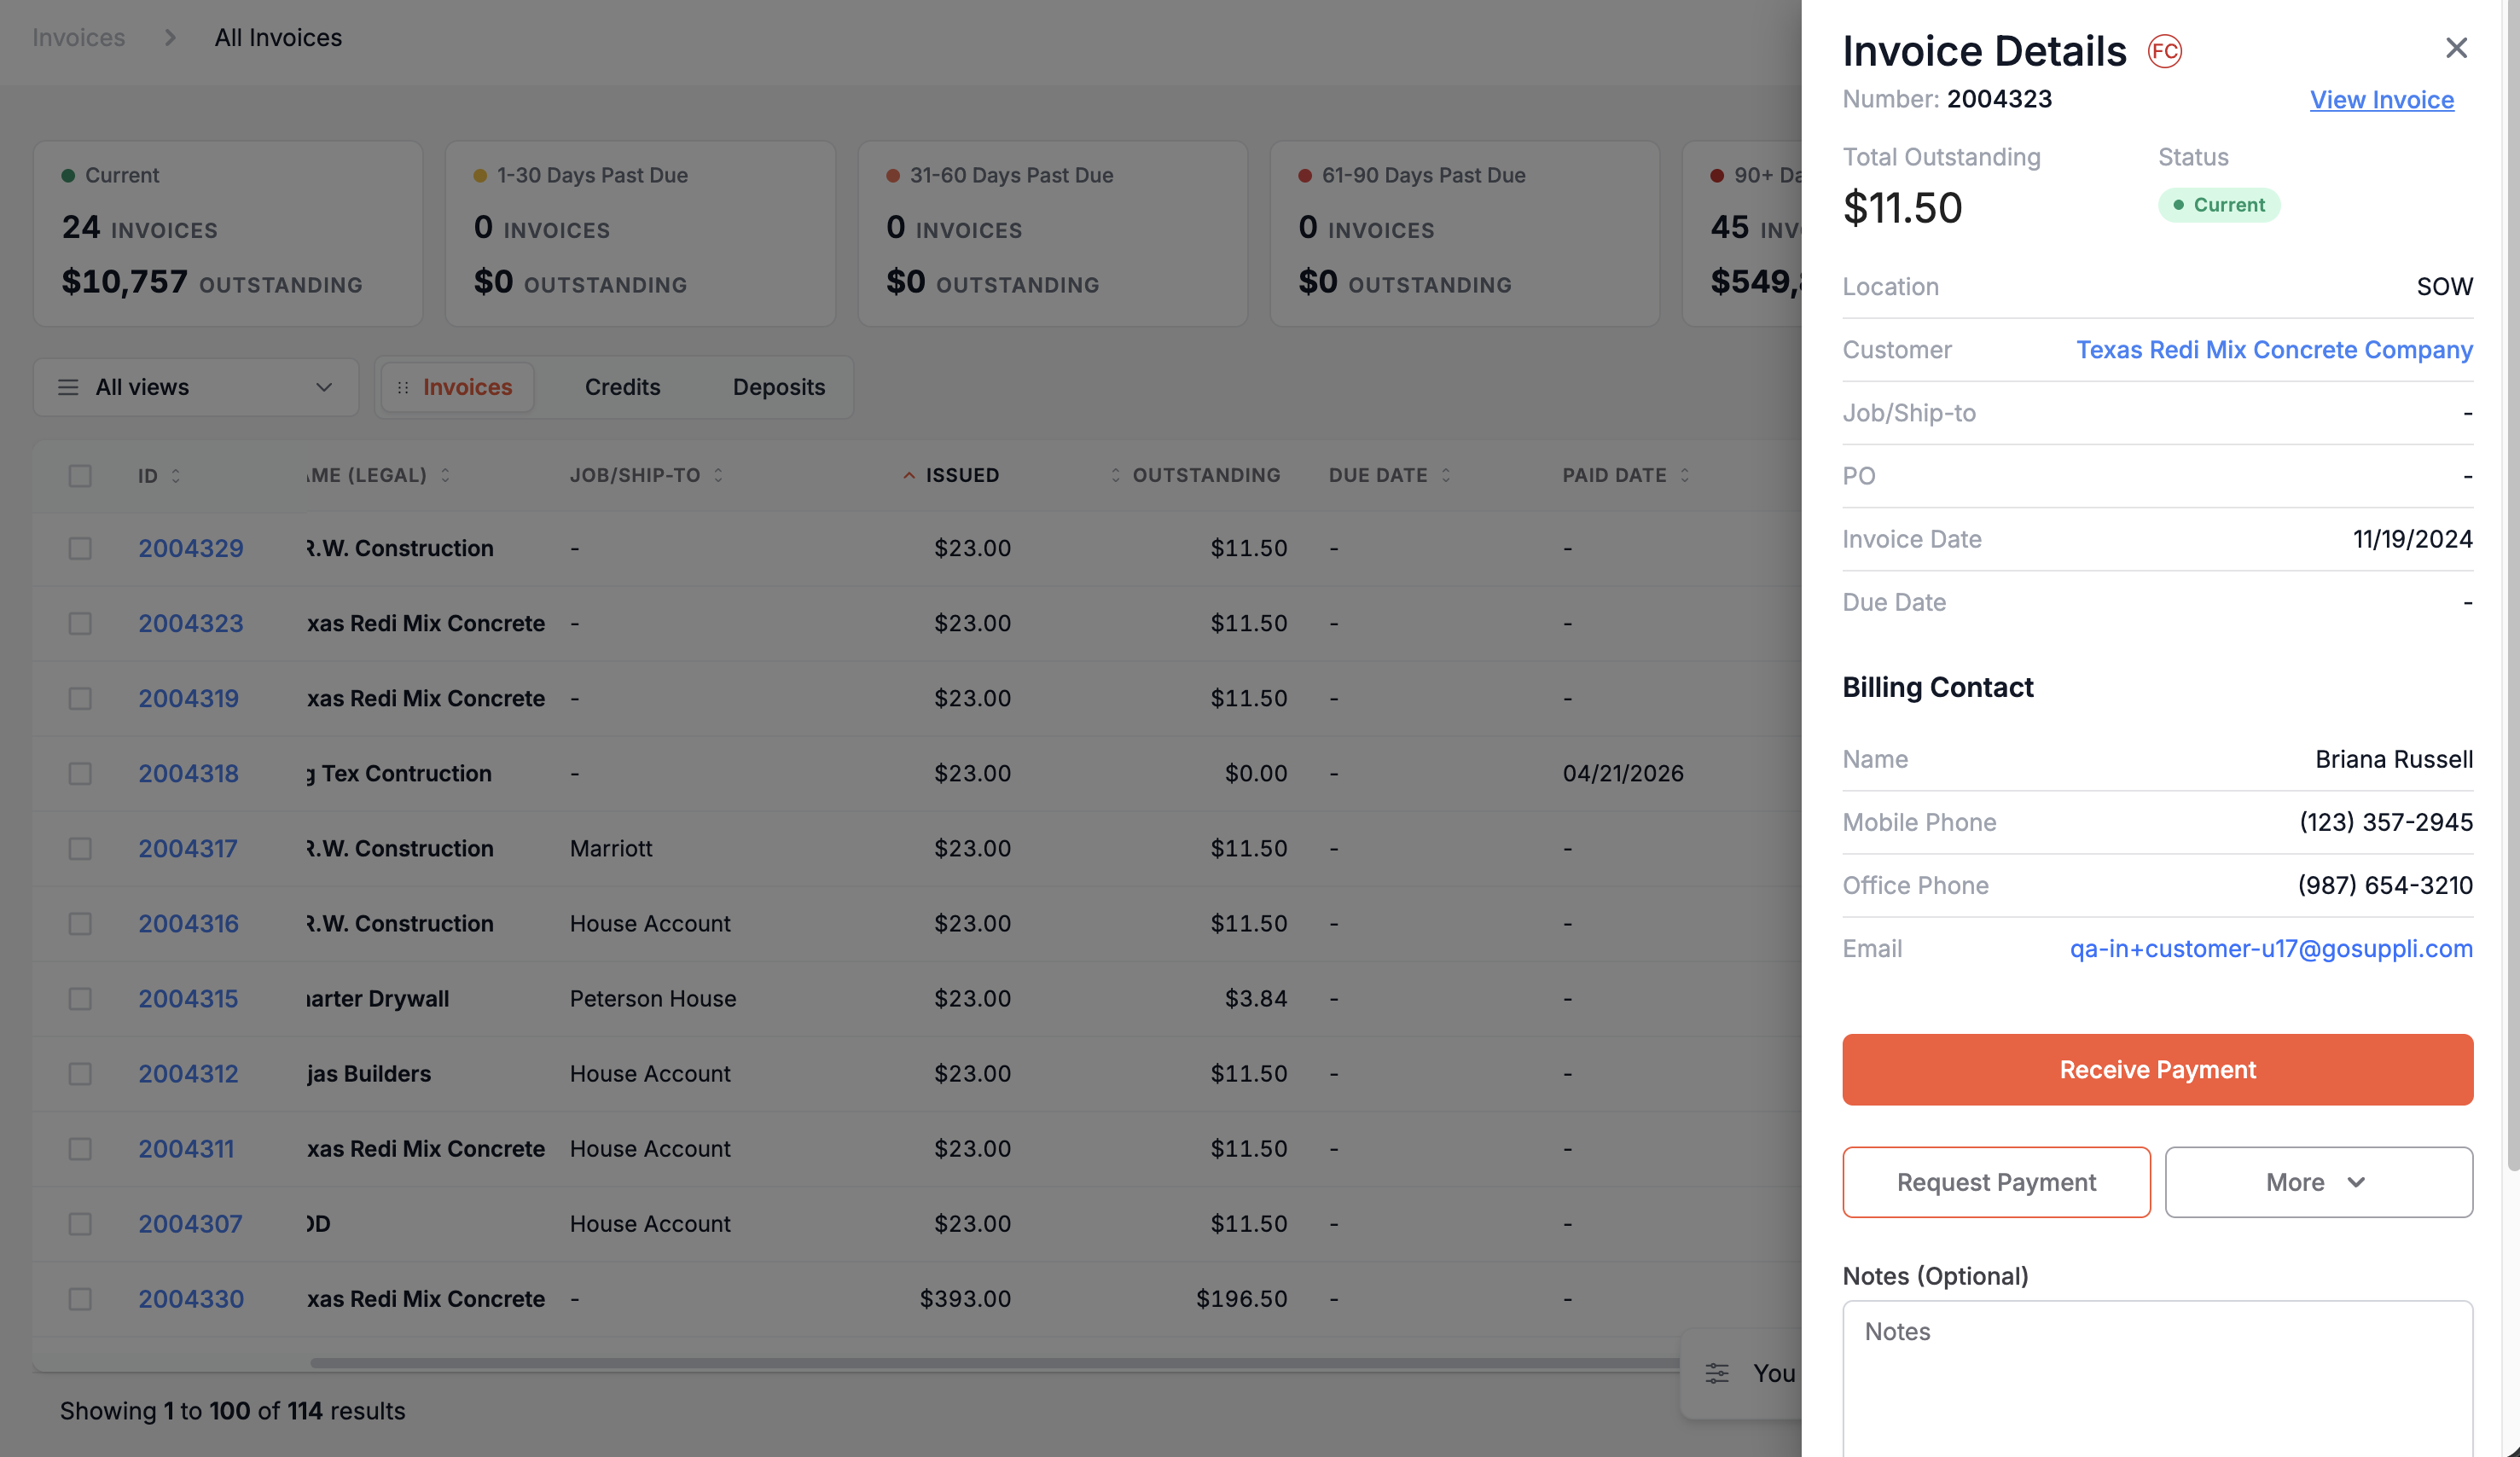
Task: Sort by Paid Date column arrows
Action: click(x=1685, y=476)
